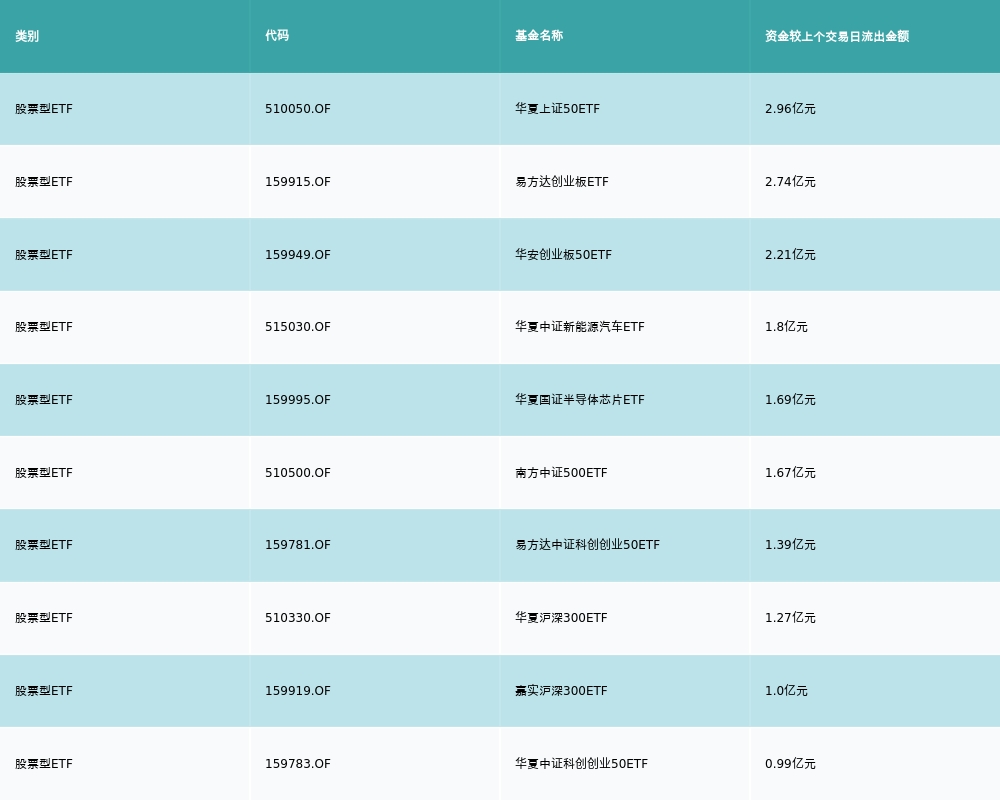This screenshot has width=1000, height=800.
Task: Click outflow amount 1.0亿元
Action: point(786,691)
